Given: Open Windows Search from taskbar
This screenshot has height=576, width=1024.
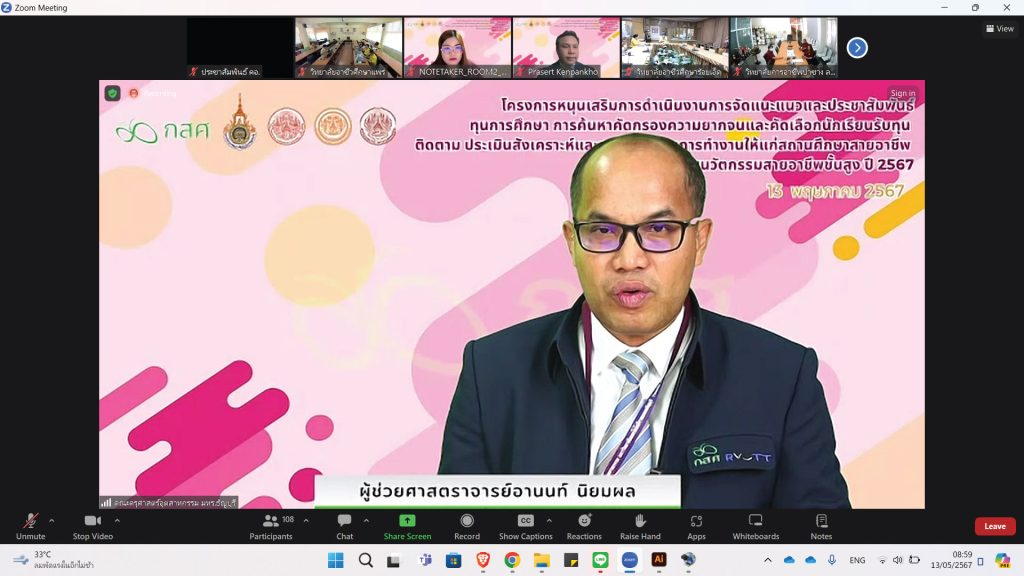Looking at the screenshot, I should tap(366, 560).
